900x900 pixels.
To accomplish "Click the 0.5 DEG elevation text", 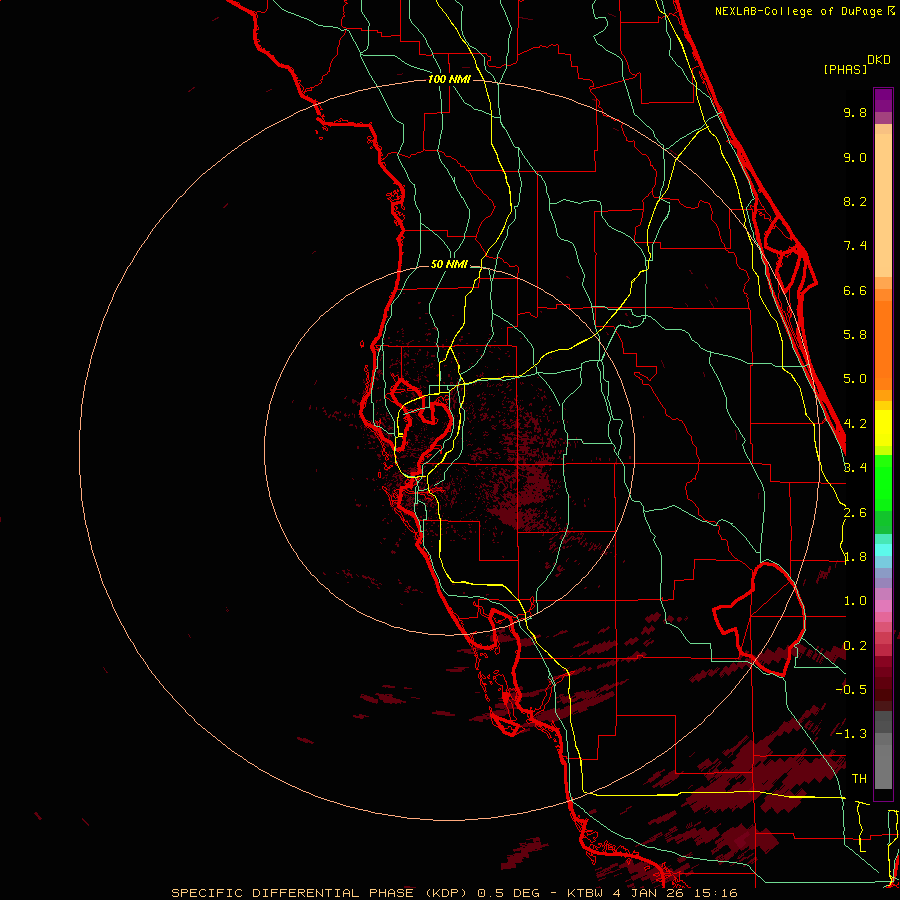I will tap(508, 893).
